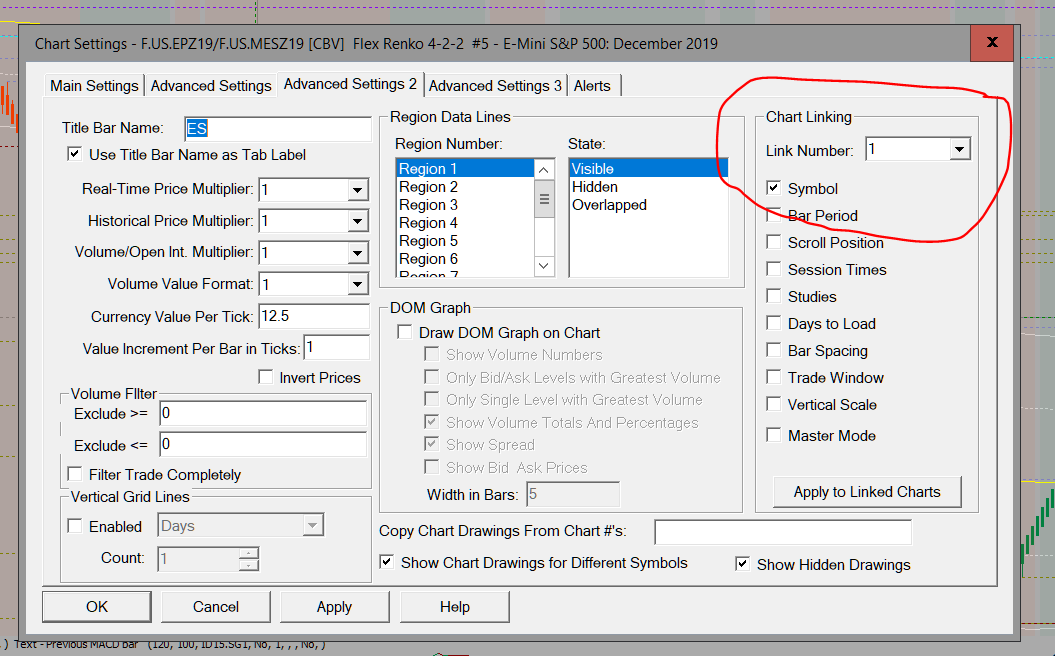Select Region 2 in the list
The width and height of the screenshot is (1055, 656).
coord(465,186)
